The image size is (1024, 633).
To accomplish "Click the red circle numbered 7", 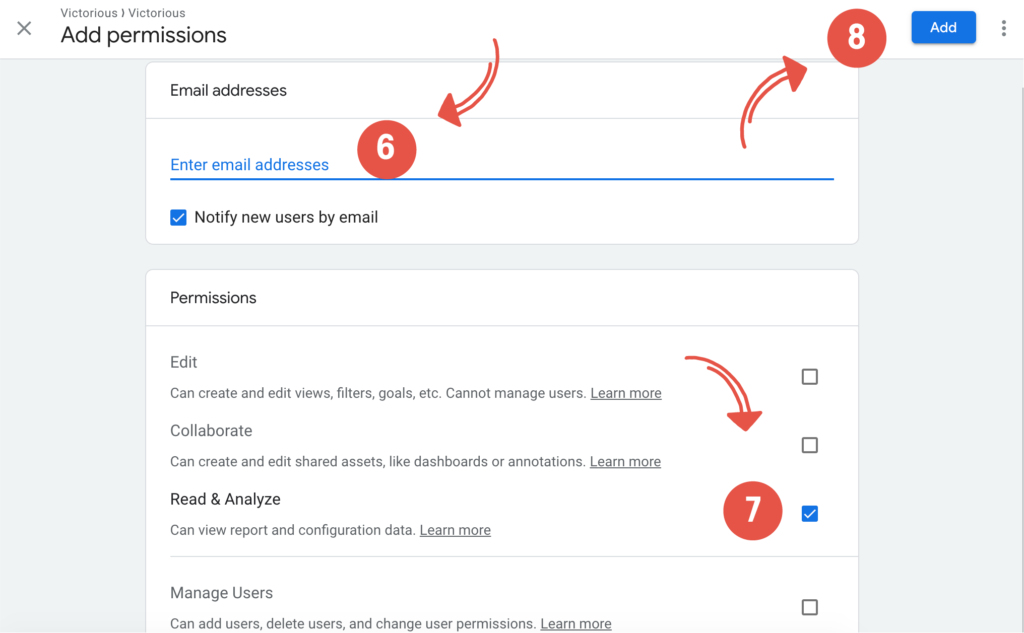I will tap(752, 511).
